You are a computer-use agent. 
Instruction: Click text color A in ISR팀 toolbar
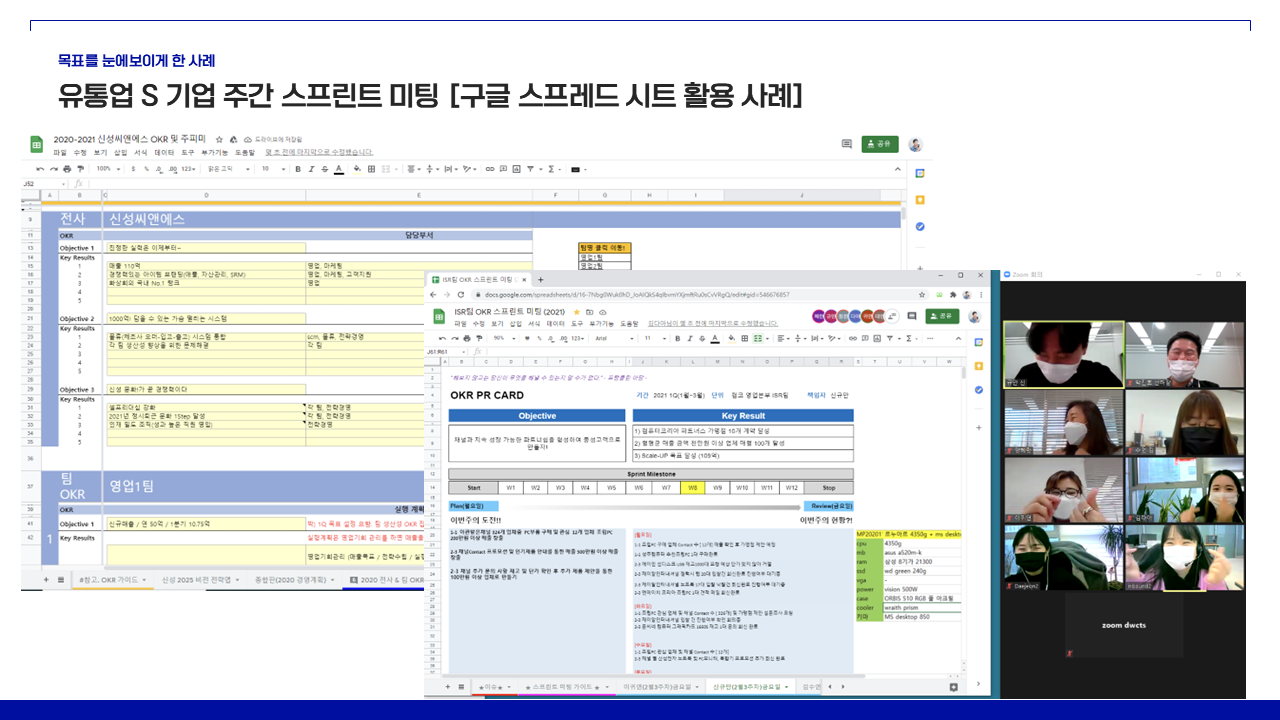click(x=715, y=338)
